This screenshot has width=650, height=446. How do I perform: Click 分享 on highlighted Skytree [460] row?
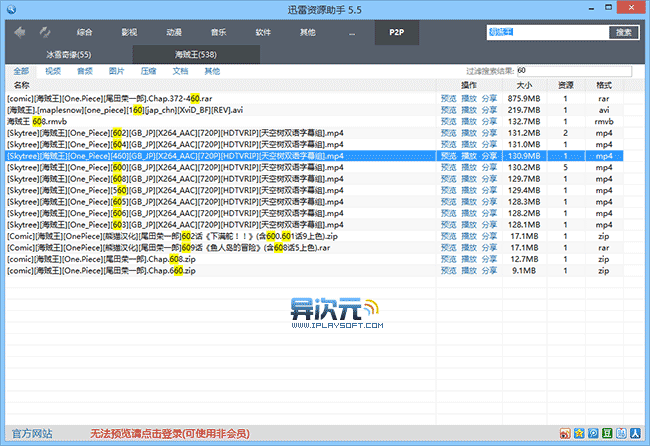pos(489,156)
